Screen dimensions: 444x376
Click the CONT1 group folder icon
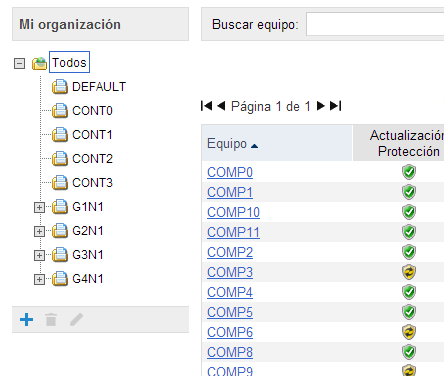60,135
